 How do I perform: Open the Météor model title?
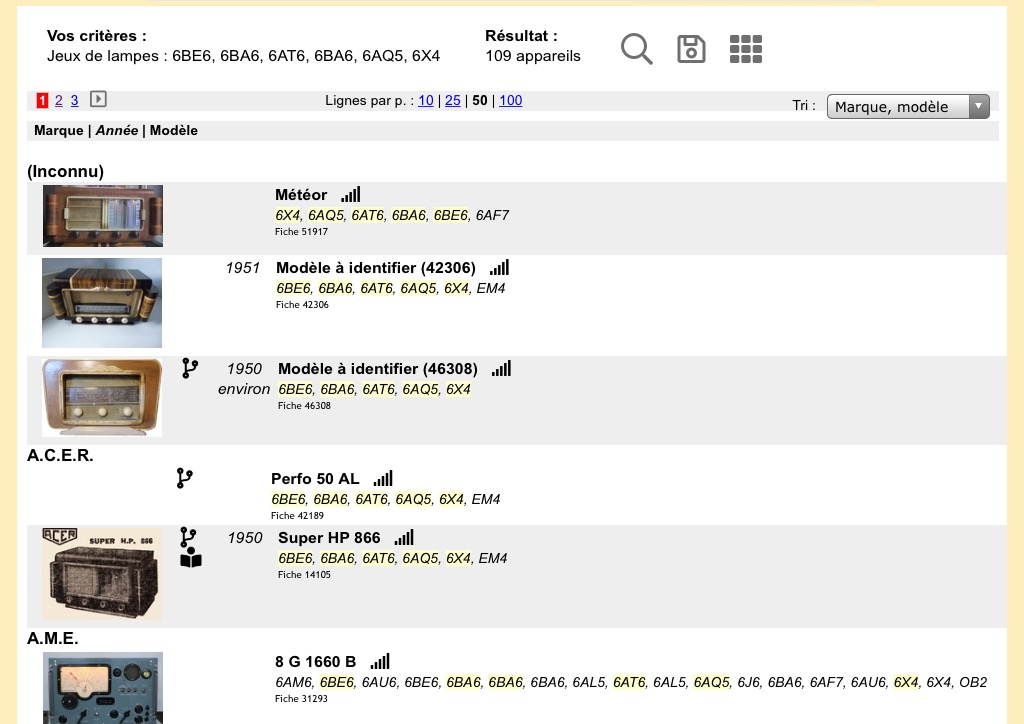(301, 195)
